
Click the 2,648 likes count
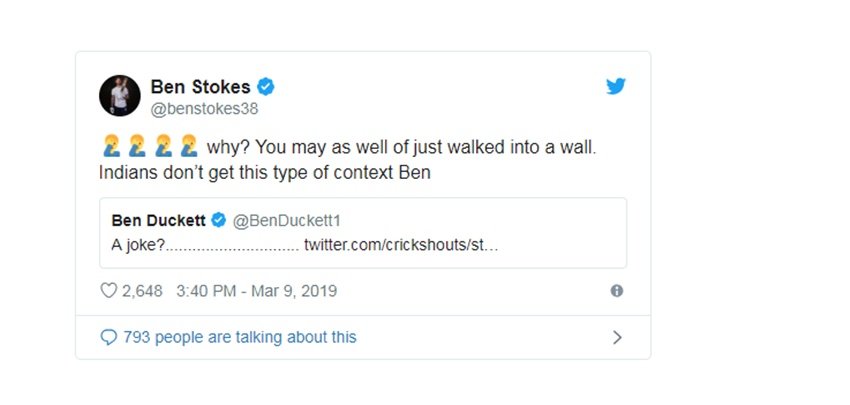[142, 291]
